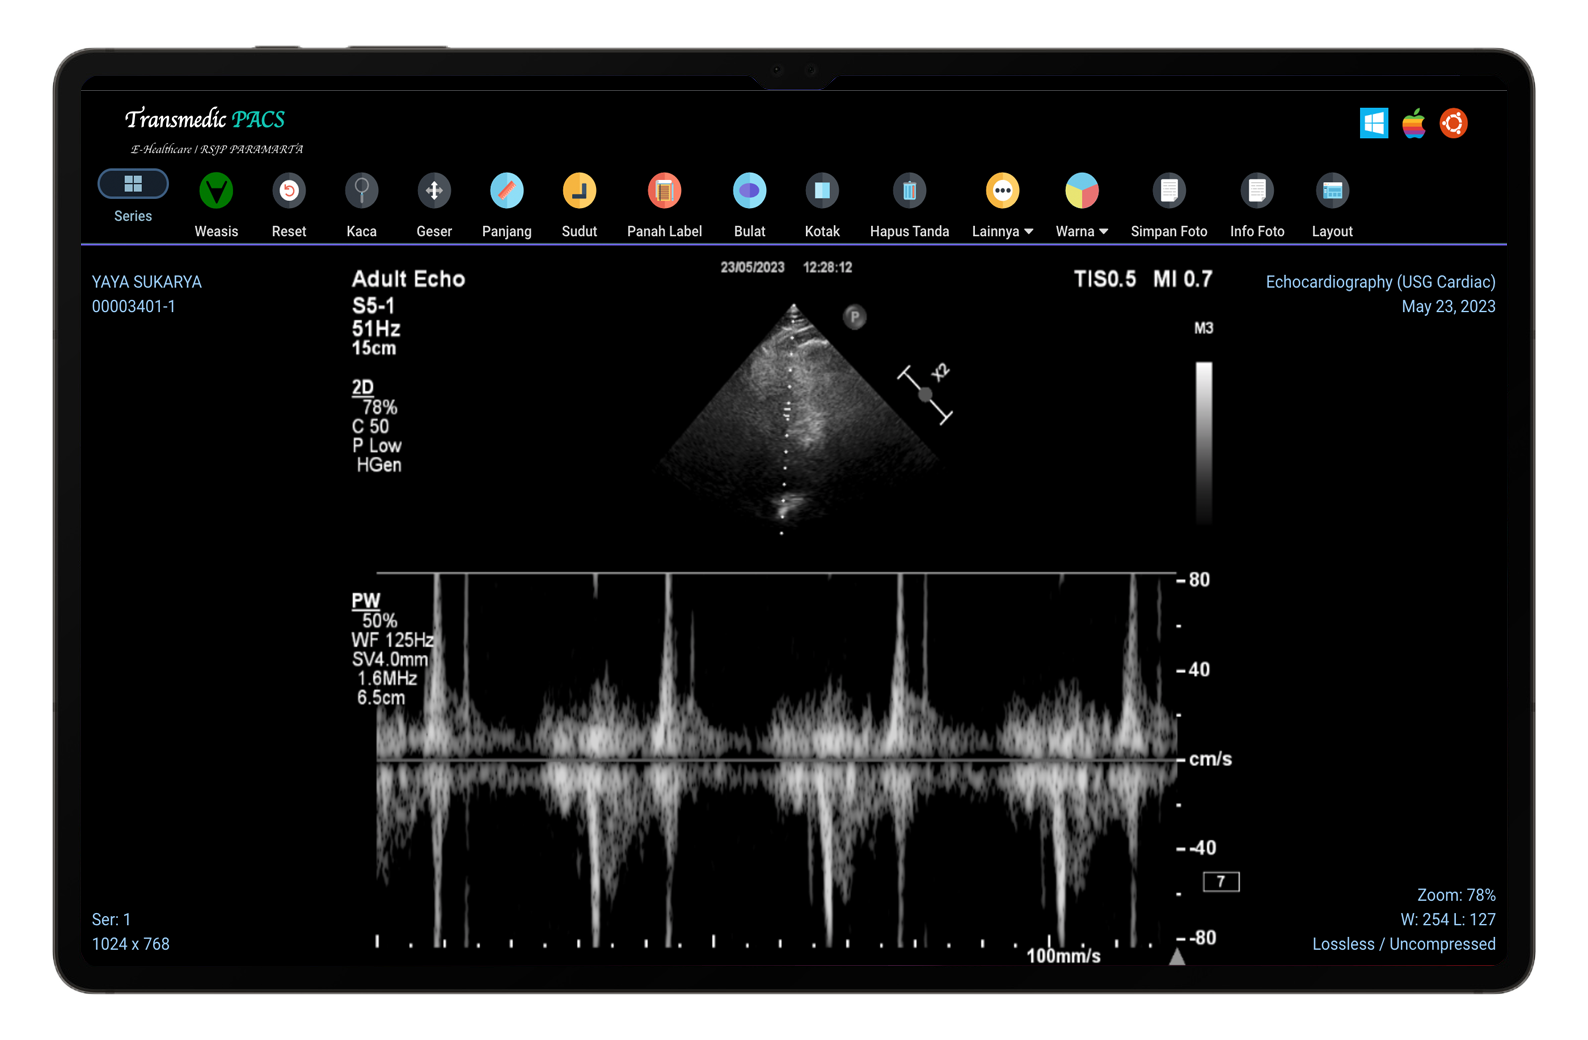Click the Apple macOS icon
This screenshot has width=1588, height=1040.
coord(1414,124)
